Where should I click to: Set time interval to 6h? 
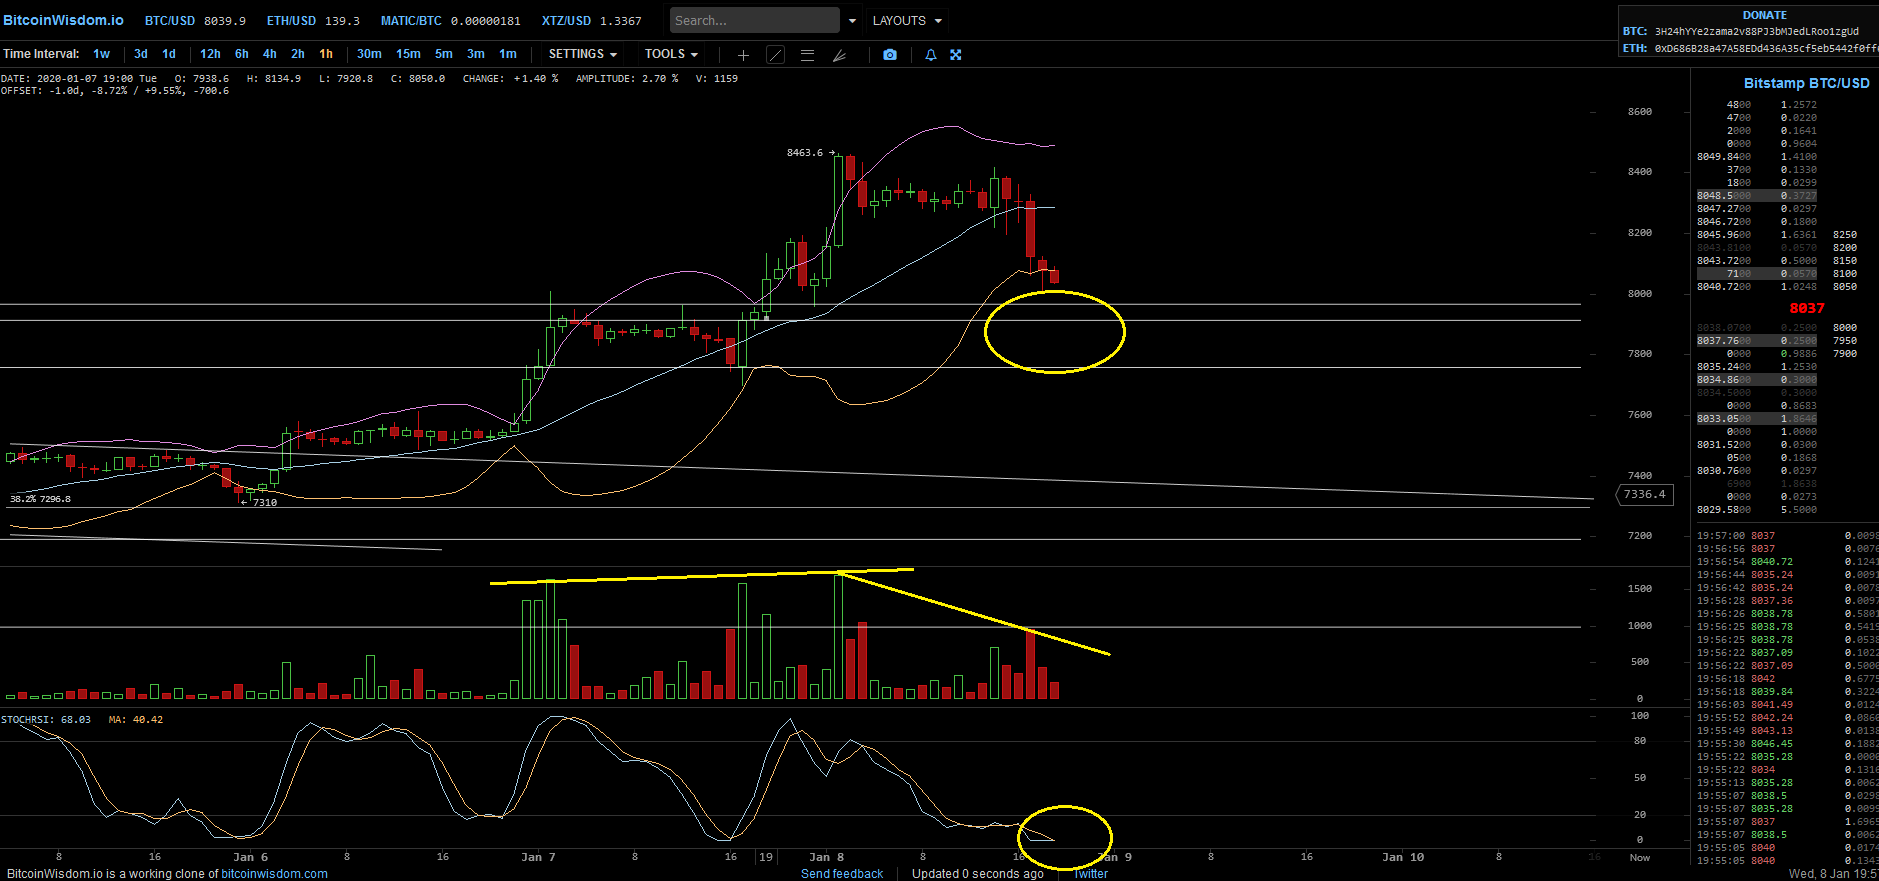click(x=242, y=54)
